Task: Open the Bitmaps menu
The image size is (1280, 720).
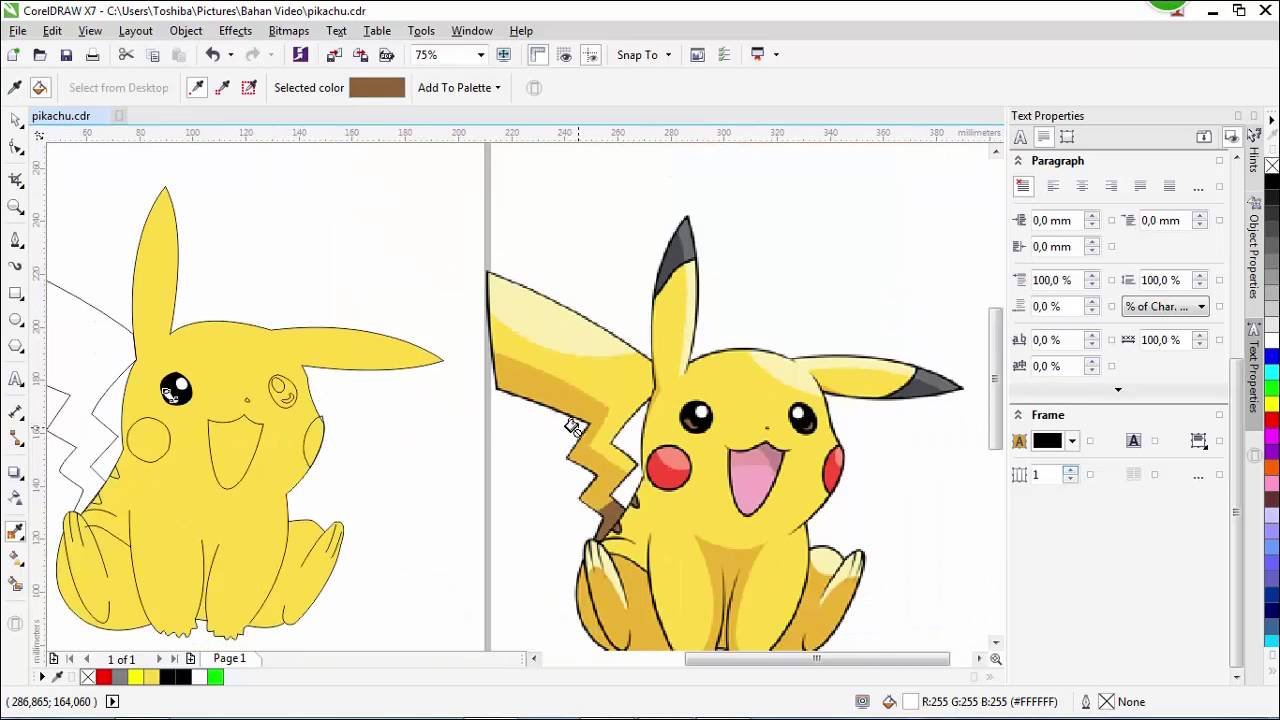Action: click(288, 31)
